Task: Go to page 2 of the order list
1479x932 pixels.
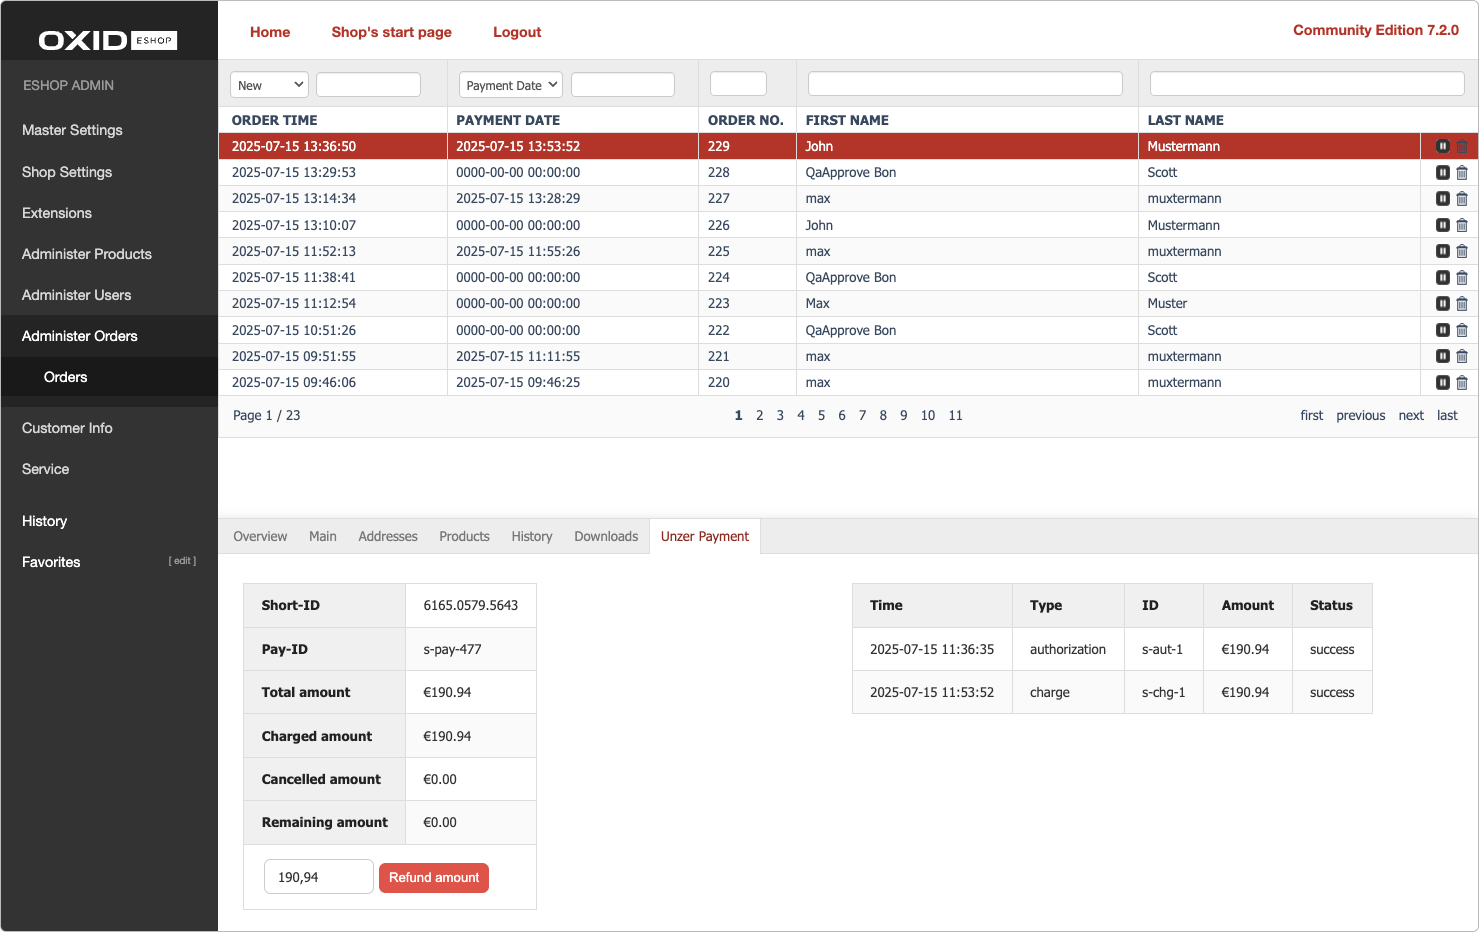Action: click(x=760, y=415)
